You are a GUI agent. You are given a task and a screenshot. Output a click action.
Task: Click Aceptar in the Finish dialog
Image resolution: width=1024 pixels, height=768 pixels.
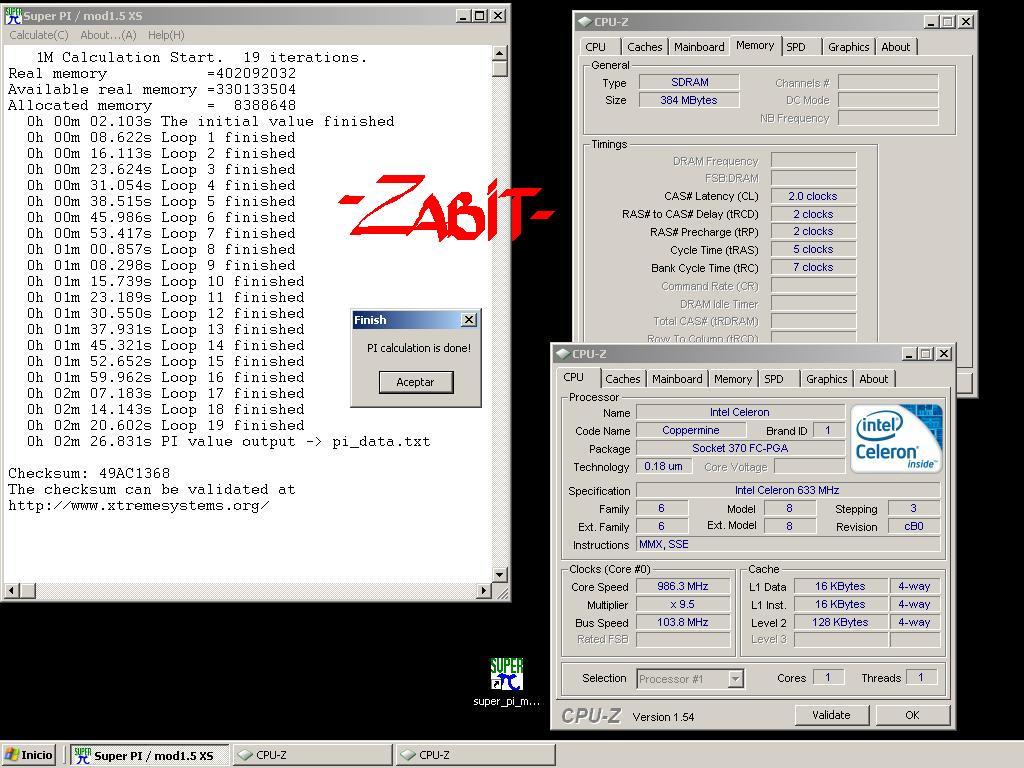(x=415, y=382)
